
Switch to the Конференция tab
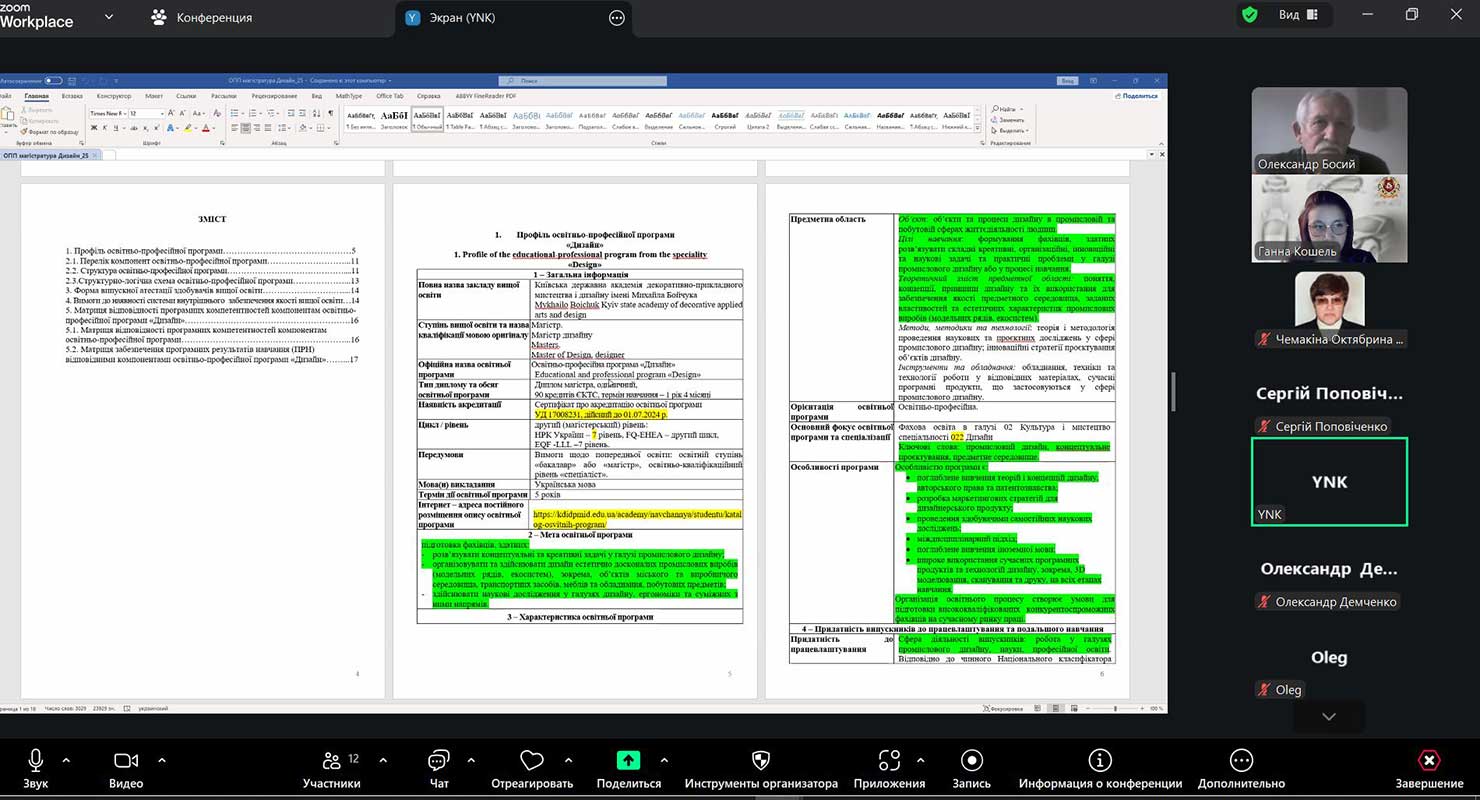pos(201,17)
